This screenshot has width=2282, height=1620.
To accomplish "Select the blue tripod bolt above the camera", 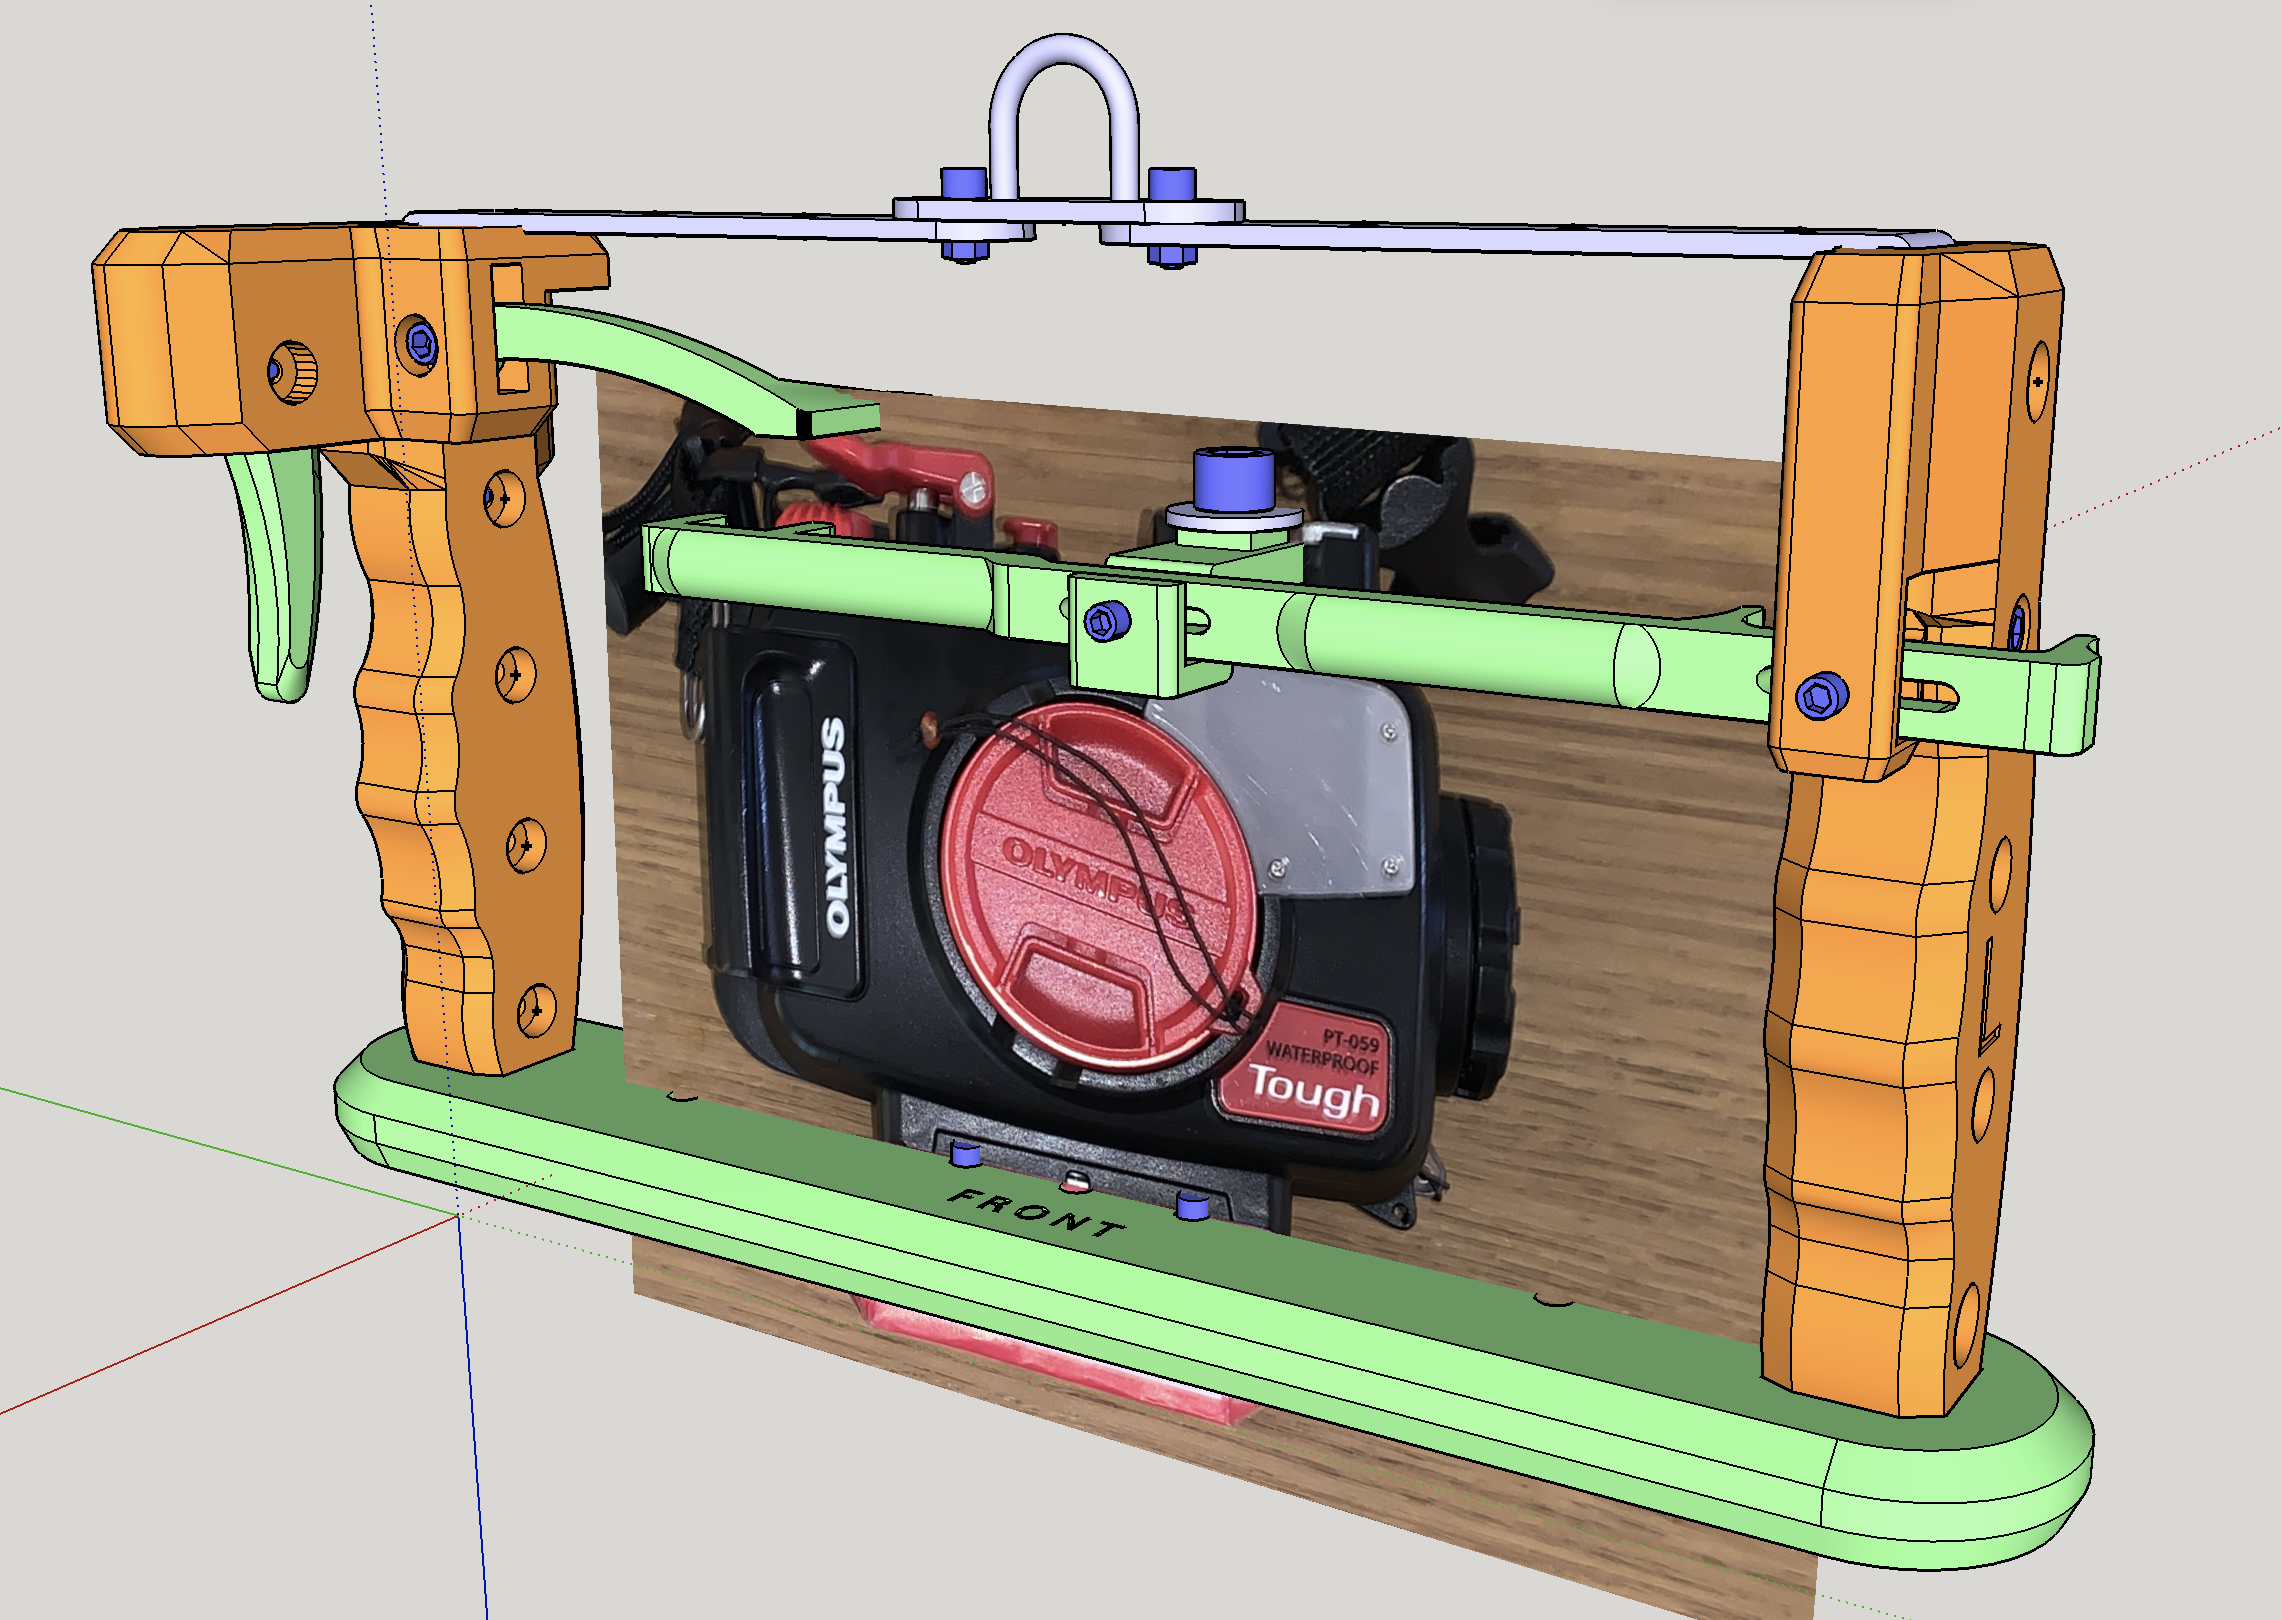I will tap(1233, 481).
